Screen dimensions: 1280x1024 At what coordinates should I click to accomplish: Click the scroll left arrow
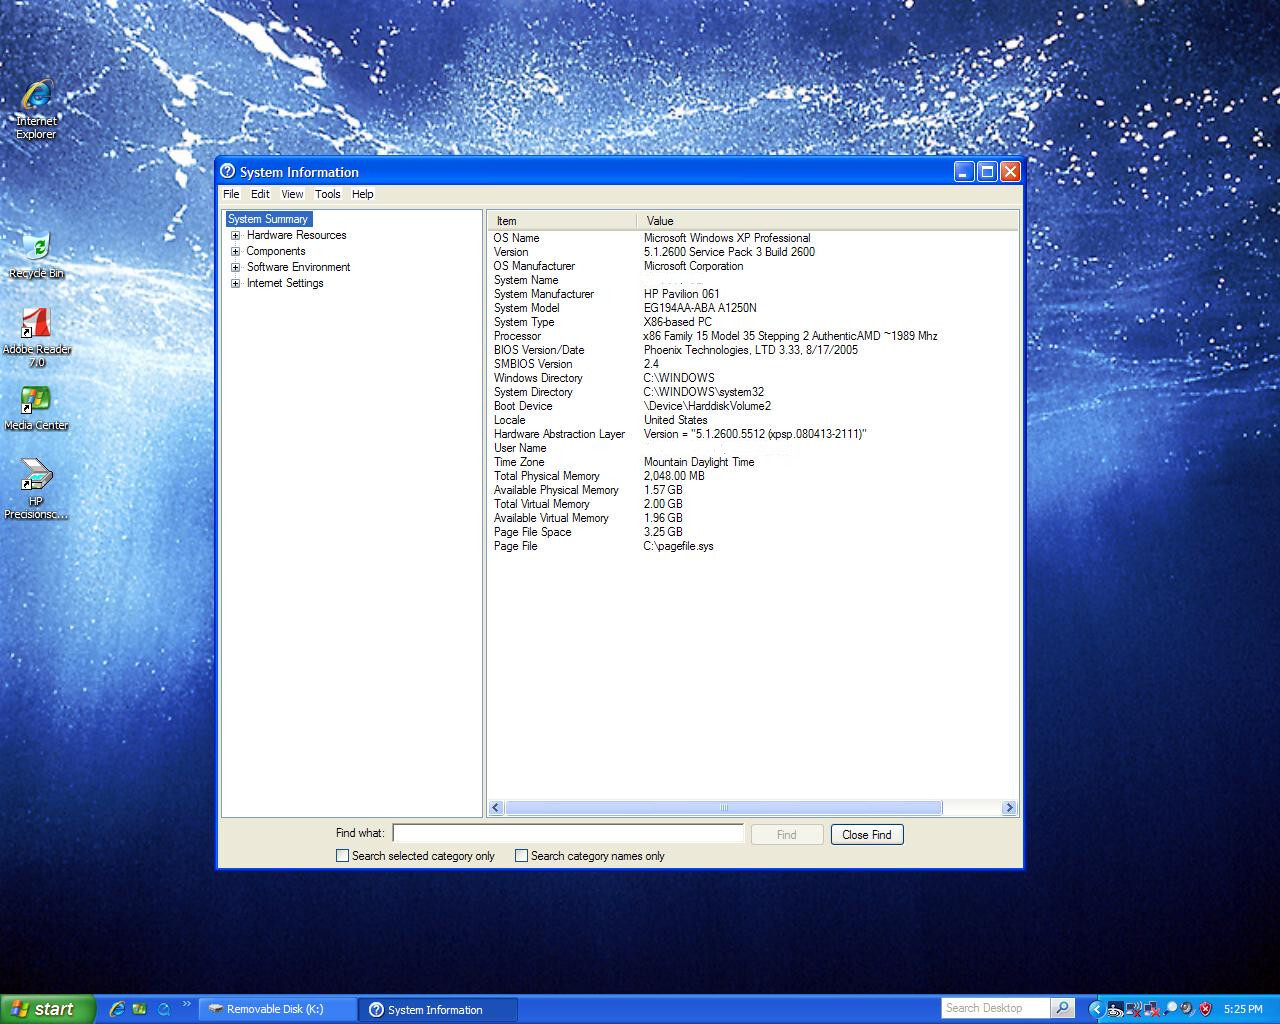497,807
